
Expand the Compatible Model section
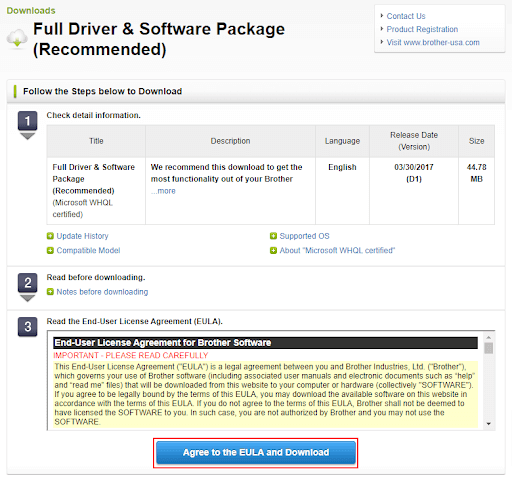click(88, 250)
